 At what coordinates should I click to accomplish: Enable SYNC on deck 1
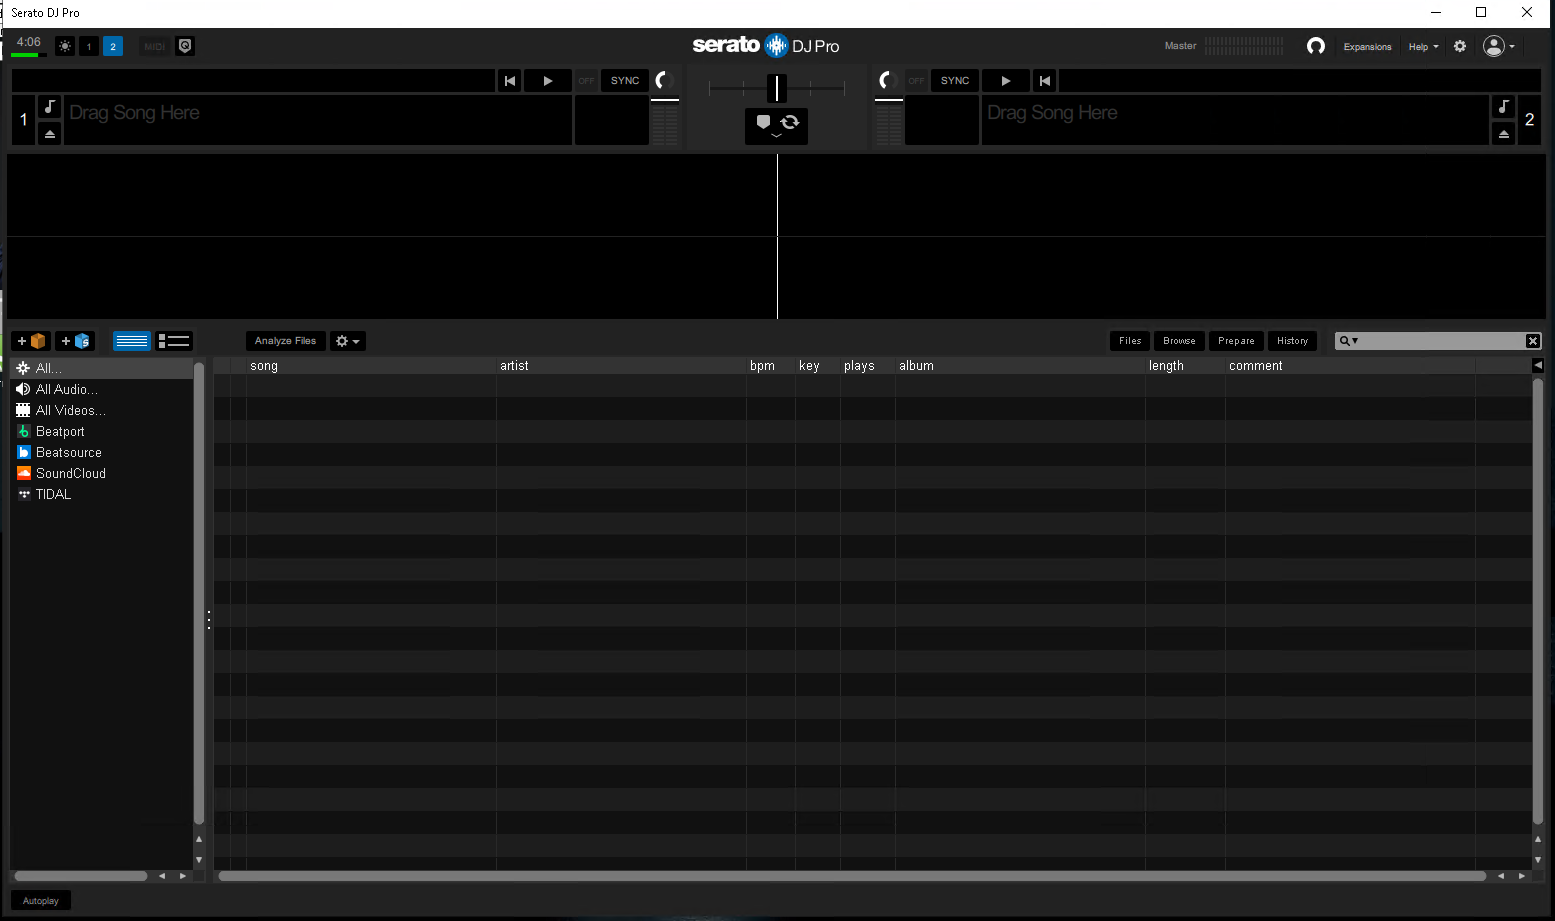click(625, 81)
